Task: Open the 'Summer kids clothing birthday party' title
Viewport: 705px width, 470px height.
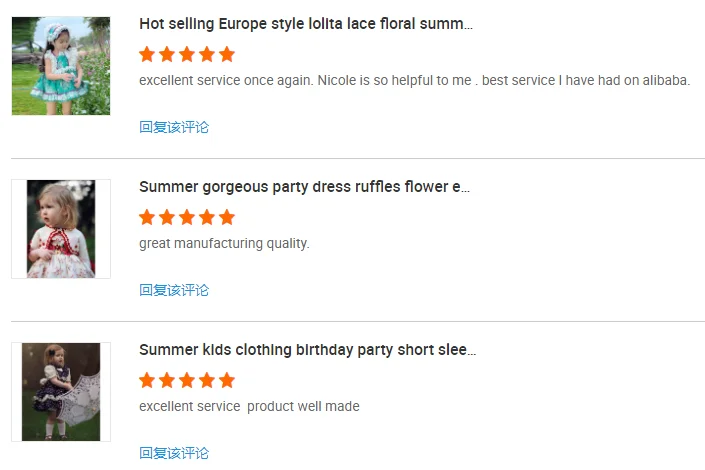Action: click(307, 350)
